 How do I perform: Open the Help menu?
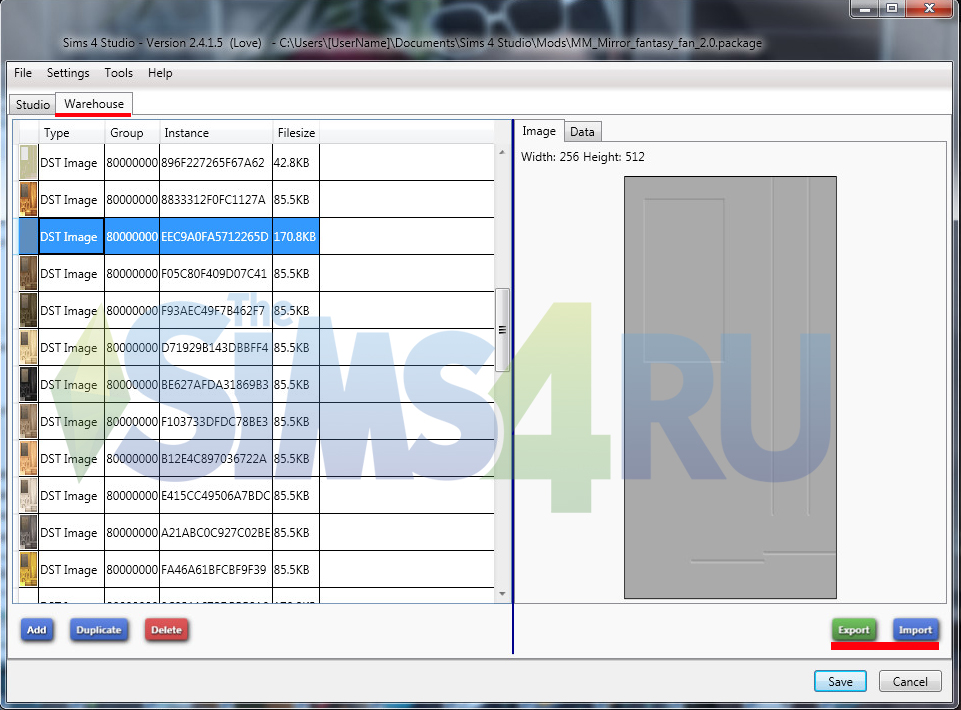point(160,73)
